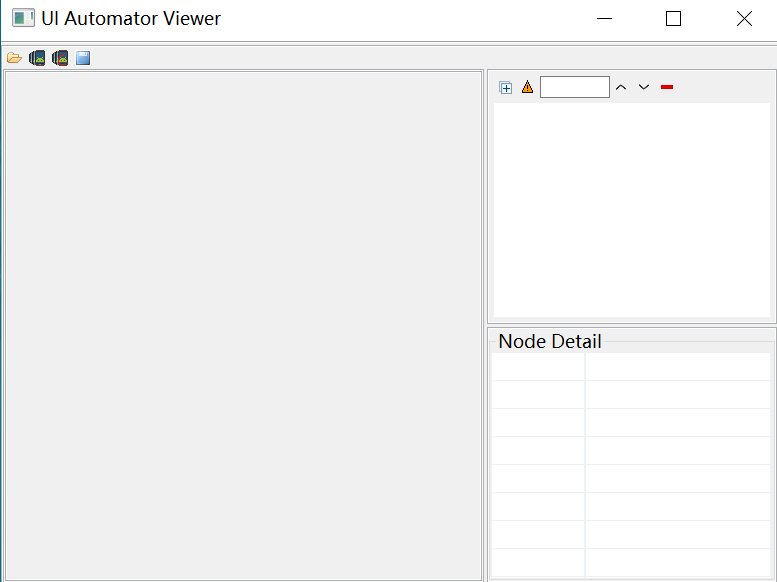Viewport: 777px width, 582px height.
Task: Click the UI Automator Viewer title bar icon
Action: (x=23, y=18)
